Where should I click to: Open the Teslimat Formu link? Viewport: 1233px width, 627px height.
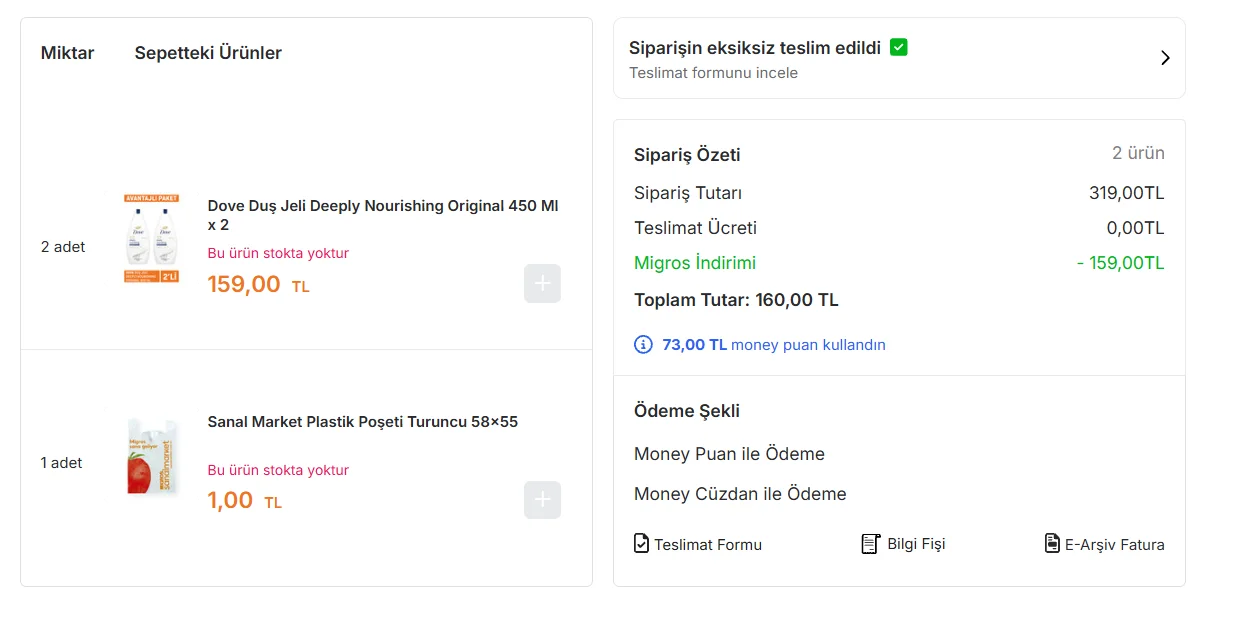698,544
